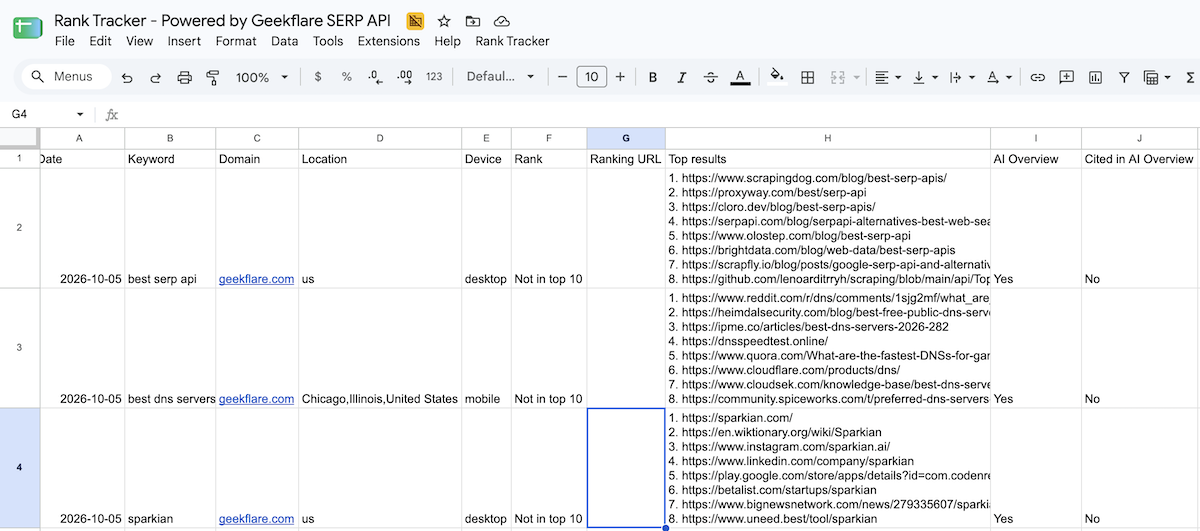Insert a chart
The width and height of the screenshot is (1200, 531).
pyautogui.click(x=1095, y=77)
